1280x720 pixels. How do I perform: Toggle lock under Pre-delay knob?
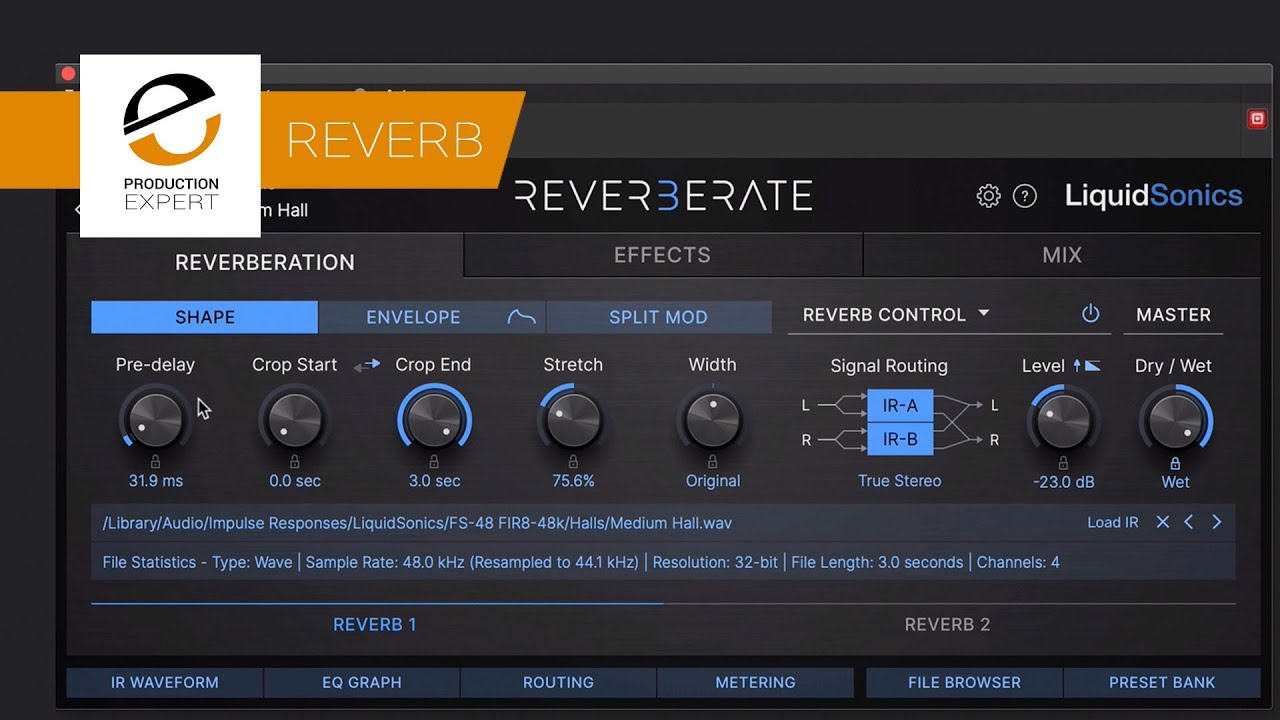pyautogui.click(x=155, y=462)
